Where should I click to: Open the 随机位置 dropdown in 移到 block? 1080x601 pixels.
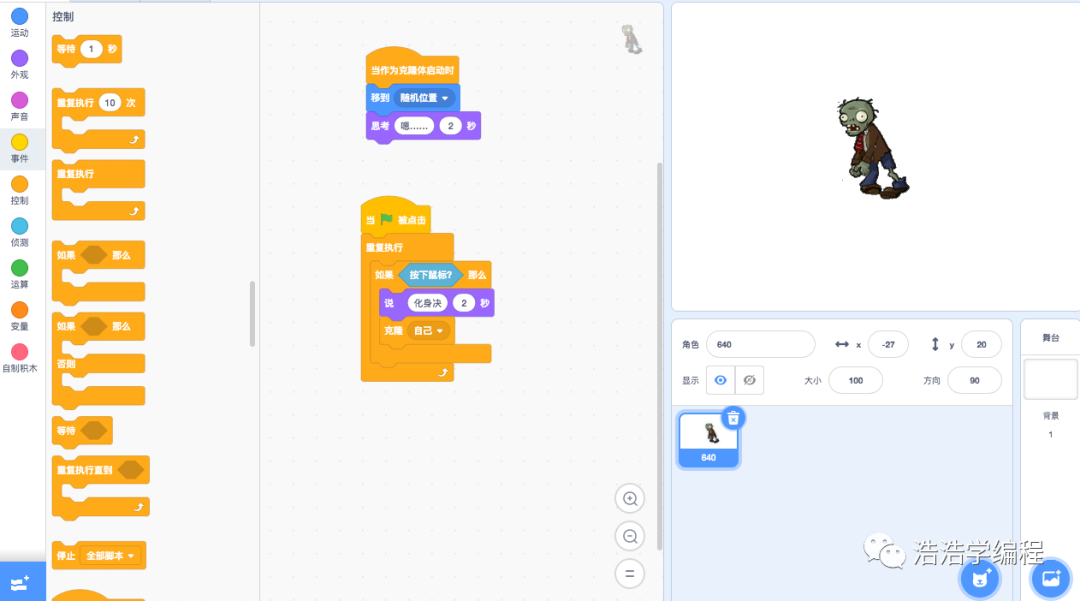click(424, 98)
